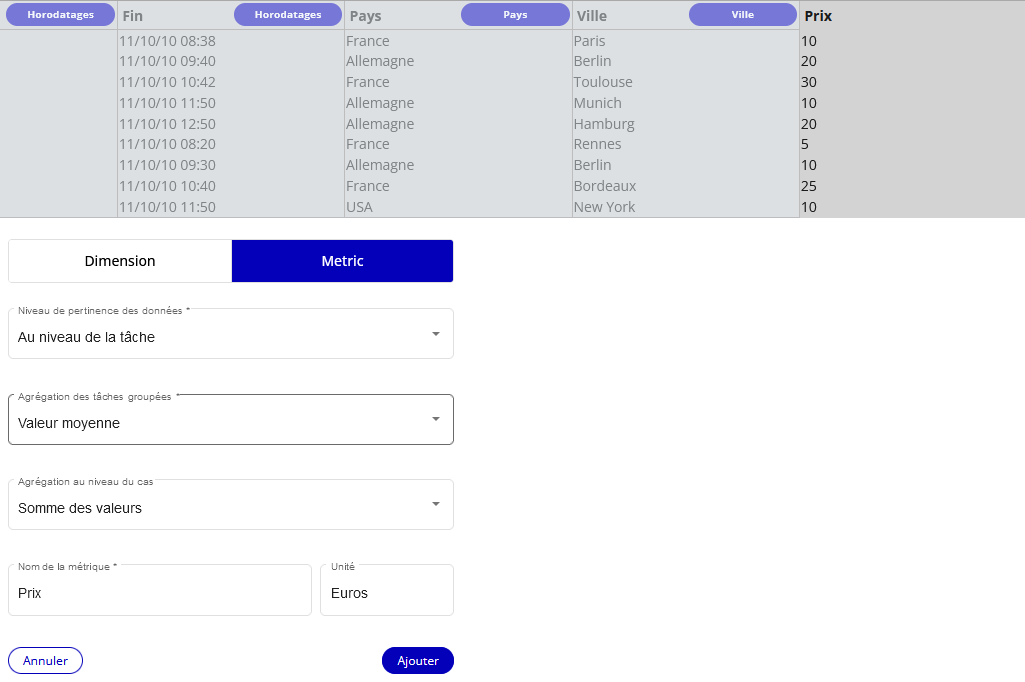Open the Niveau de pertinence des données dropdown

pos(230,334)
